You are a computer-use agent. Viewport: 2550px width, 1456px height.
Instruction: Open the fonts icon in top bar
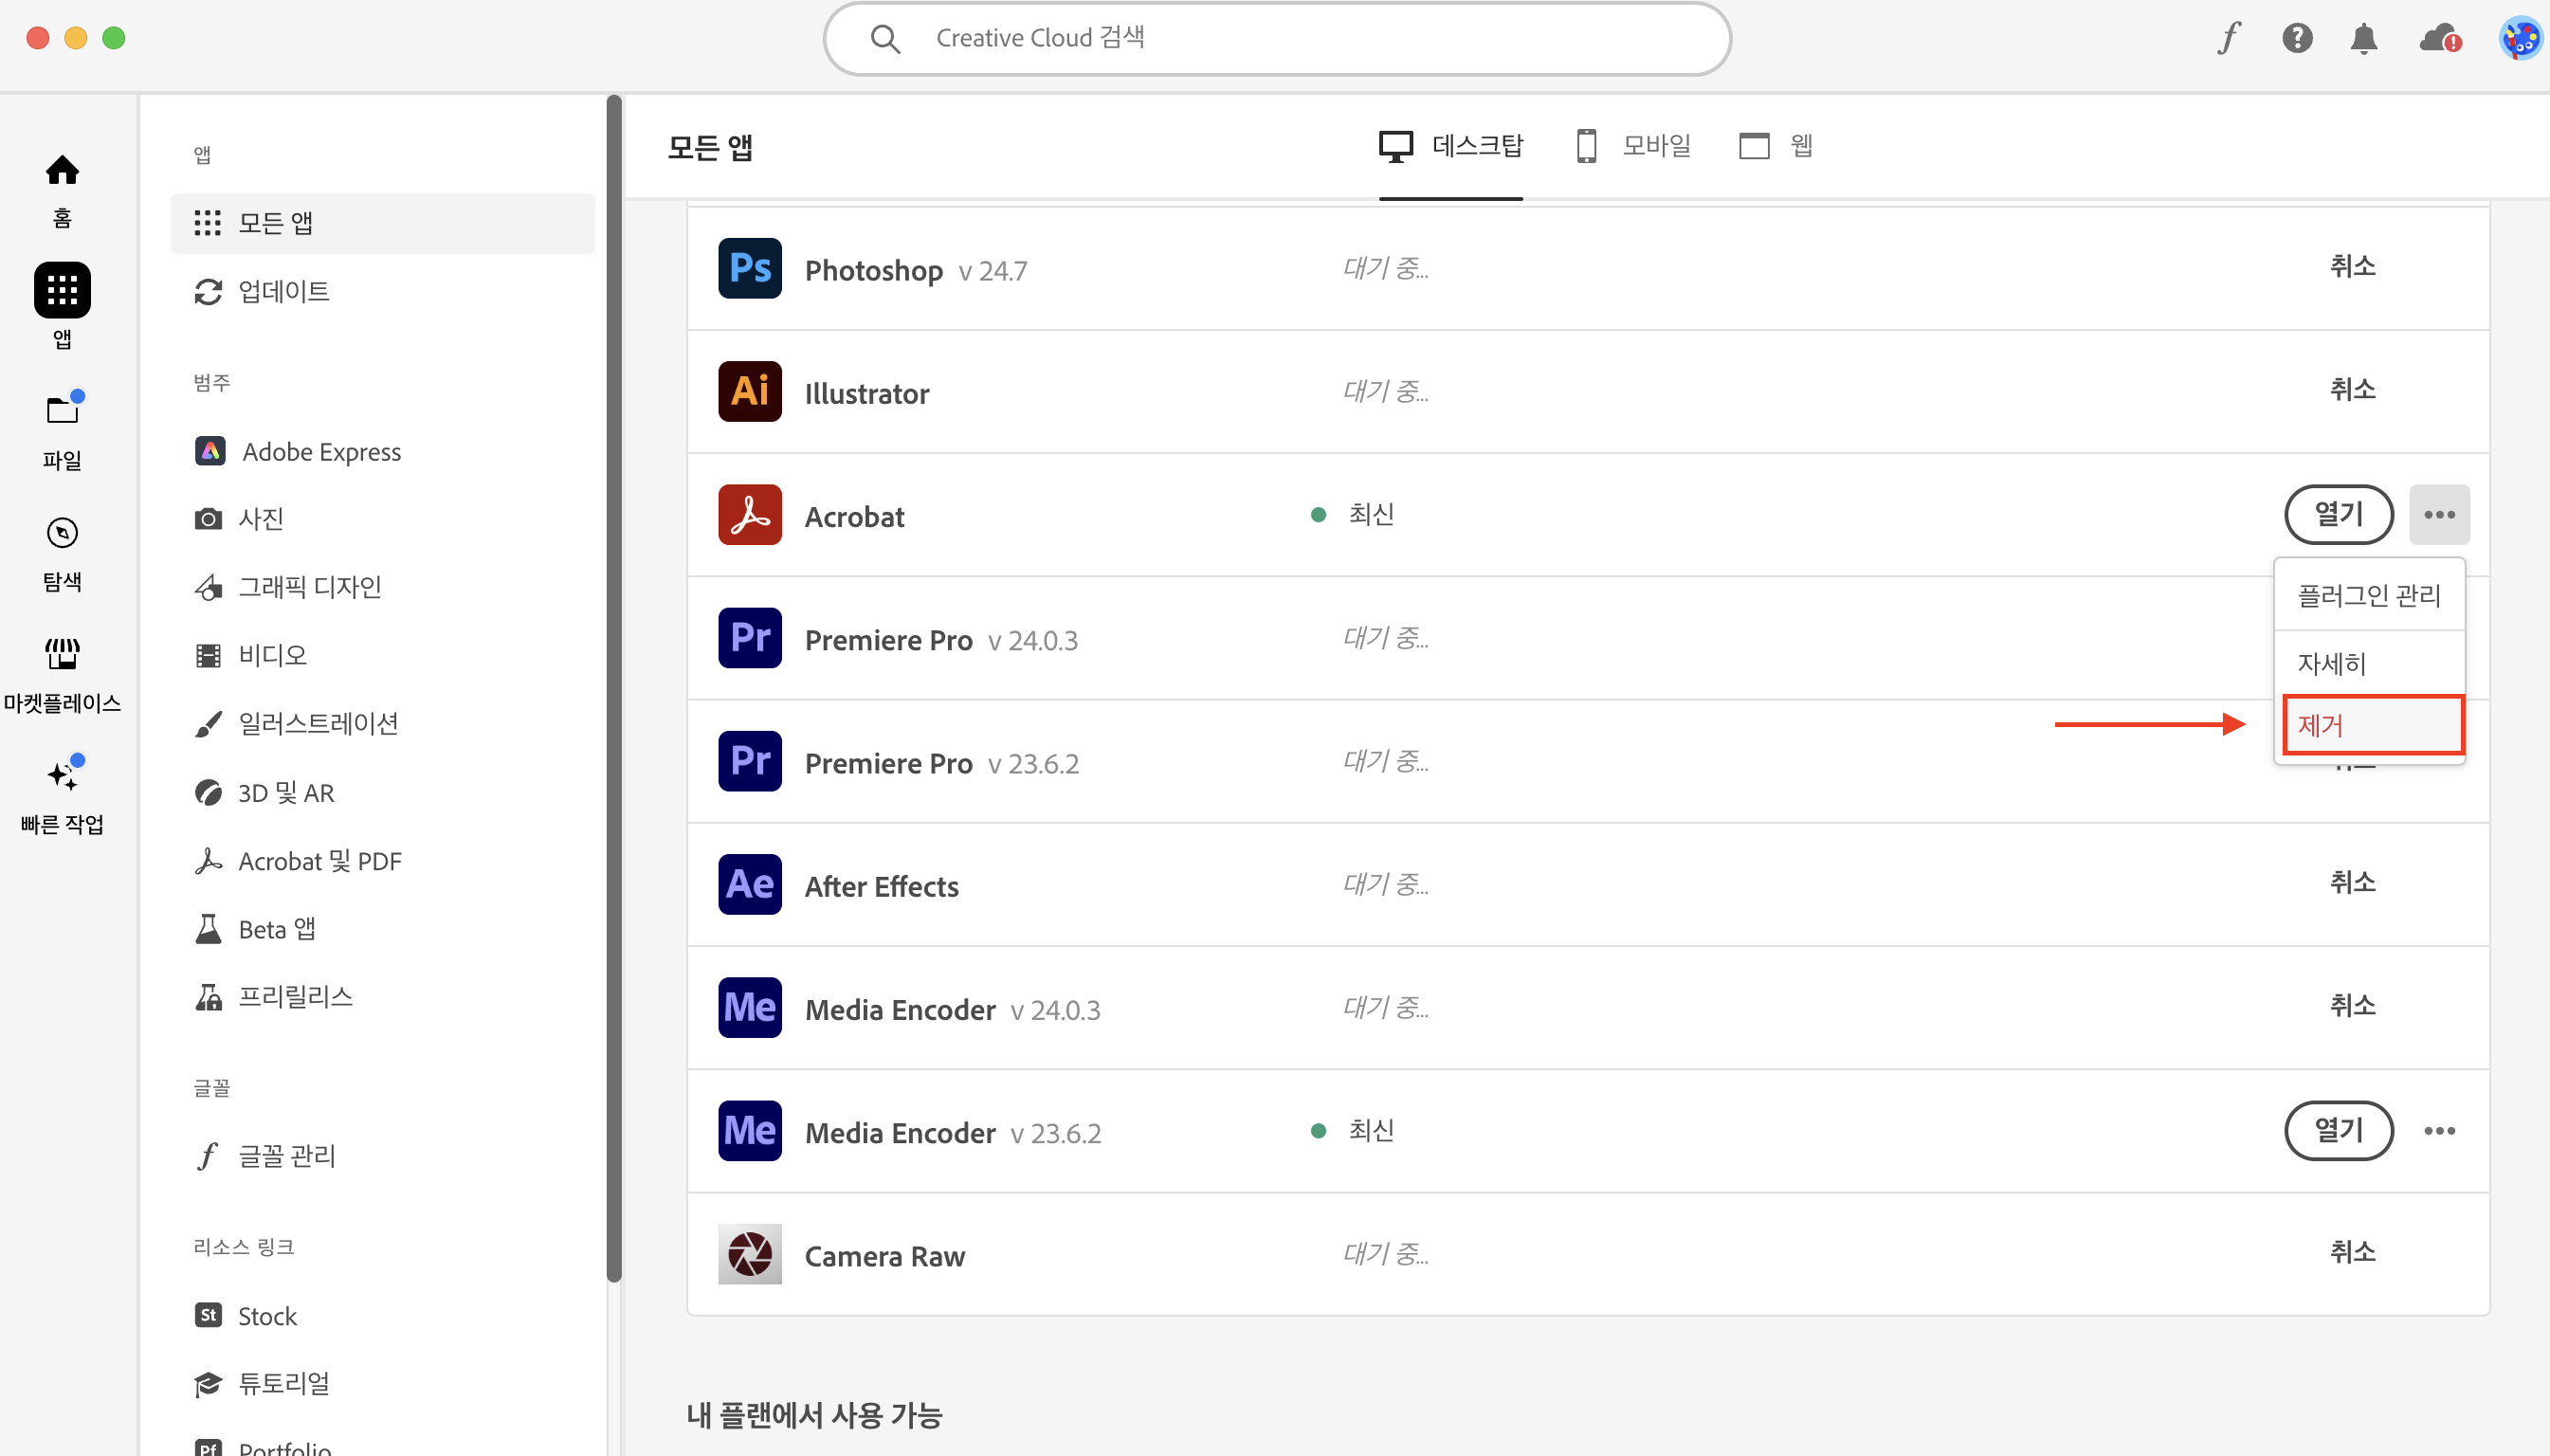tap(2229, 38)
